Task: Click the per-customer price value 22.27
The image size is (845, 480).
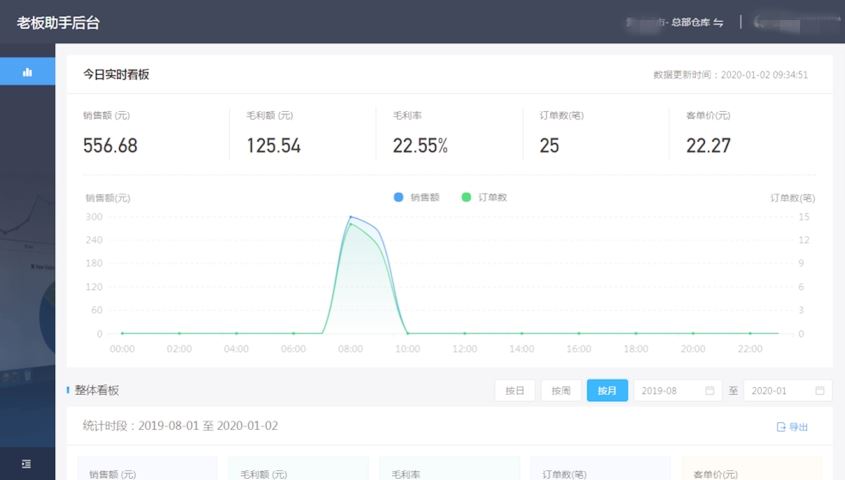Action: click(x=708, y=145)
